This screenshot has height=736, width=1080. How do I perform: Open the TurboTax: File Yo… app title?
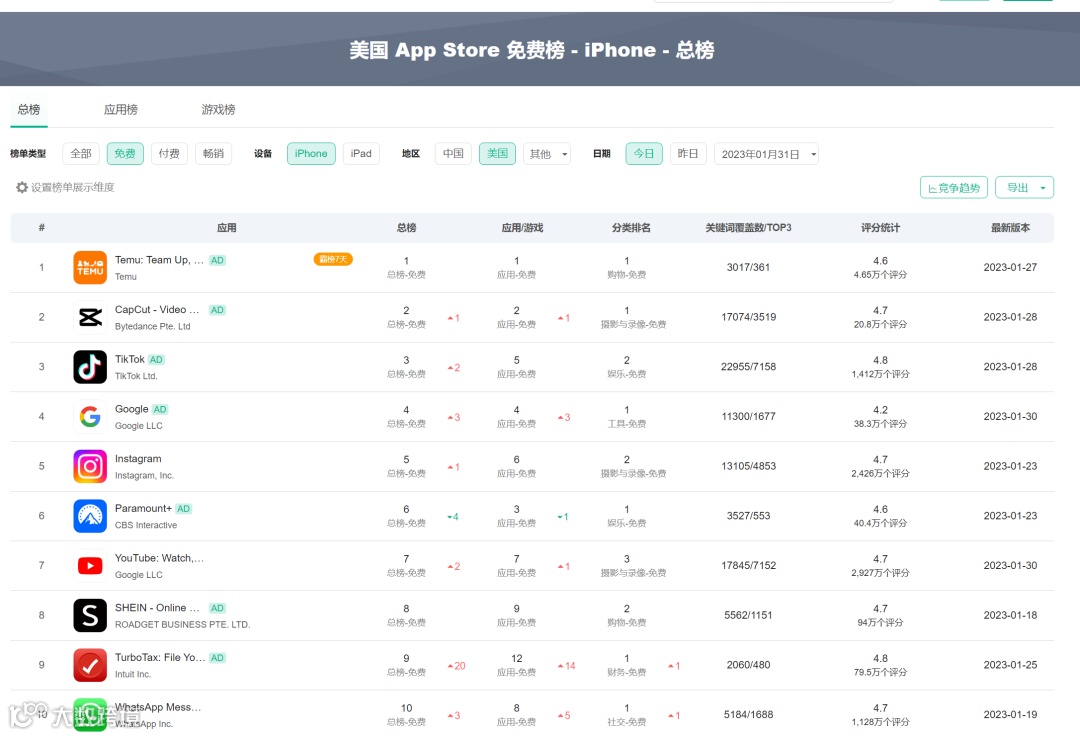160,658
